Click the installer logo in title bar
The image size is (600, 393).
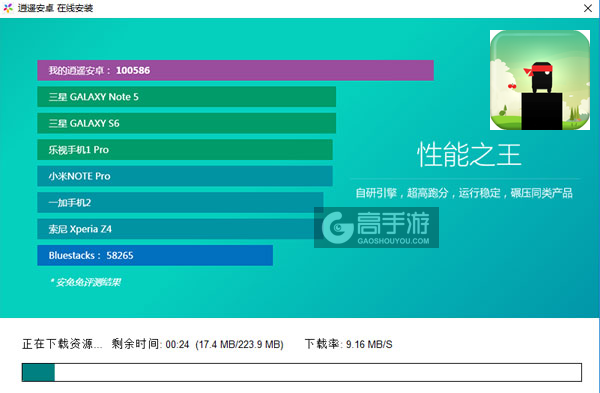(8, 8)
